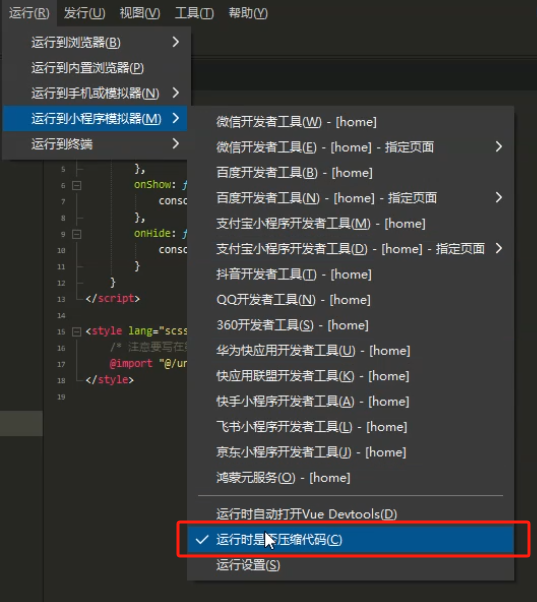Expand arrow beside 支付宝小程序开发者工具(D) 指定页面

pos(499,248)
